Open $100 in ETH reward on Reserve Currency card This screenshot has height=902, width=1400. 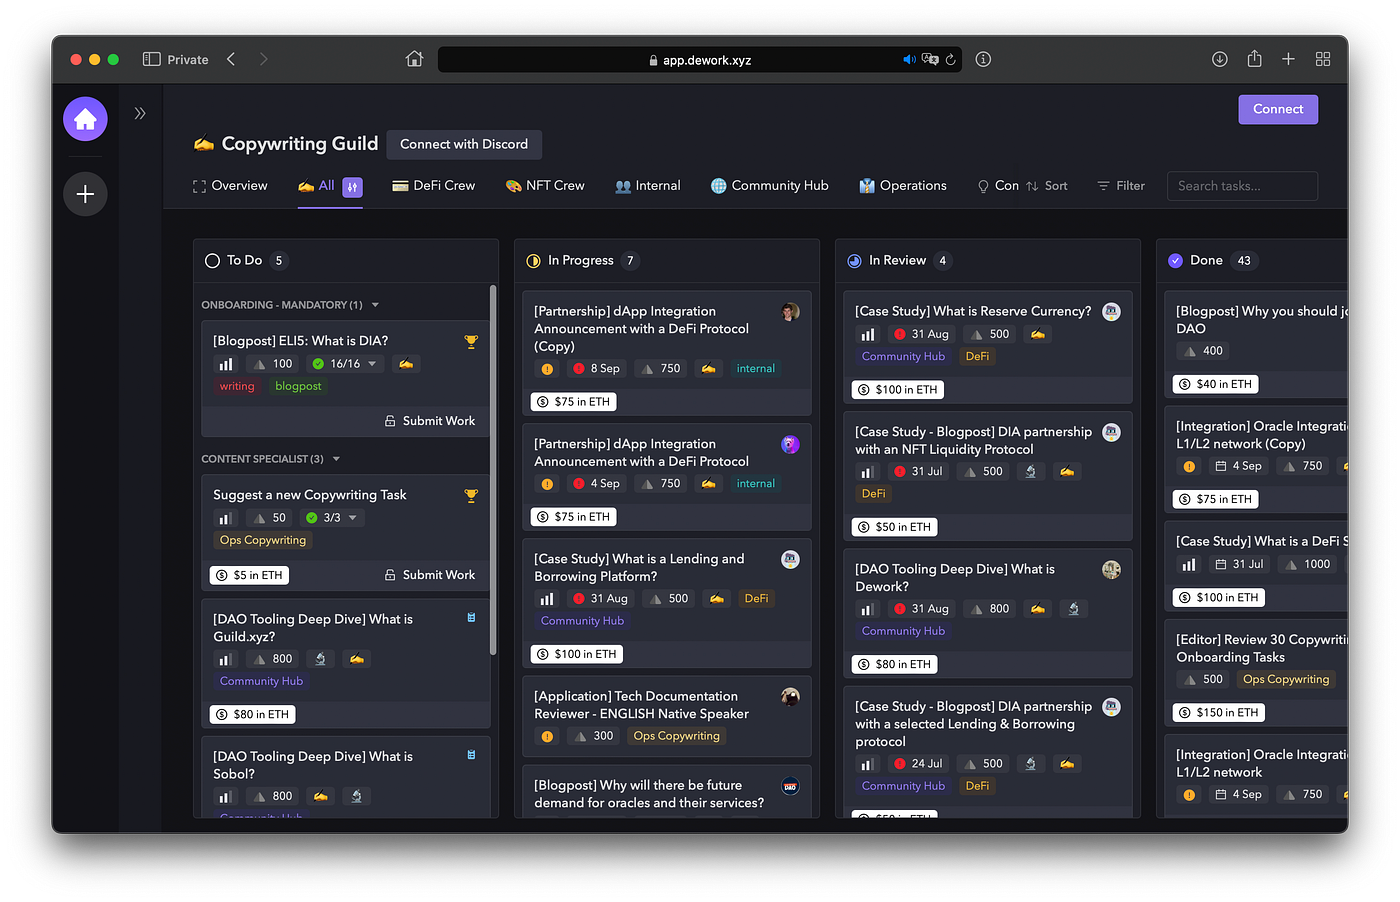click(x=899, y=390)
